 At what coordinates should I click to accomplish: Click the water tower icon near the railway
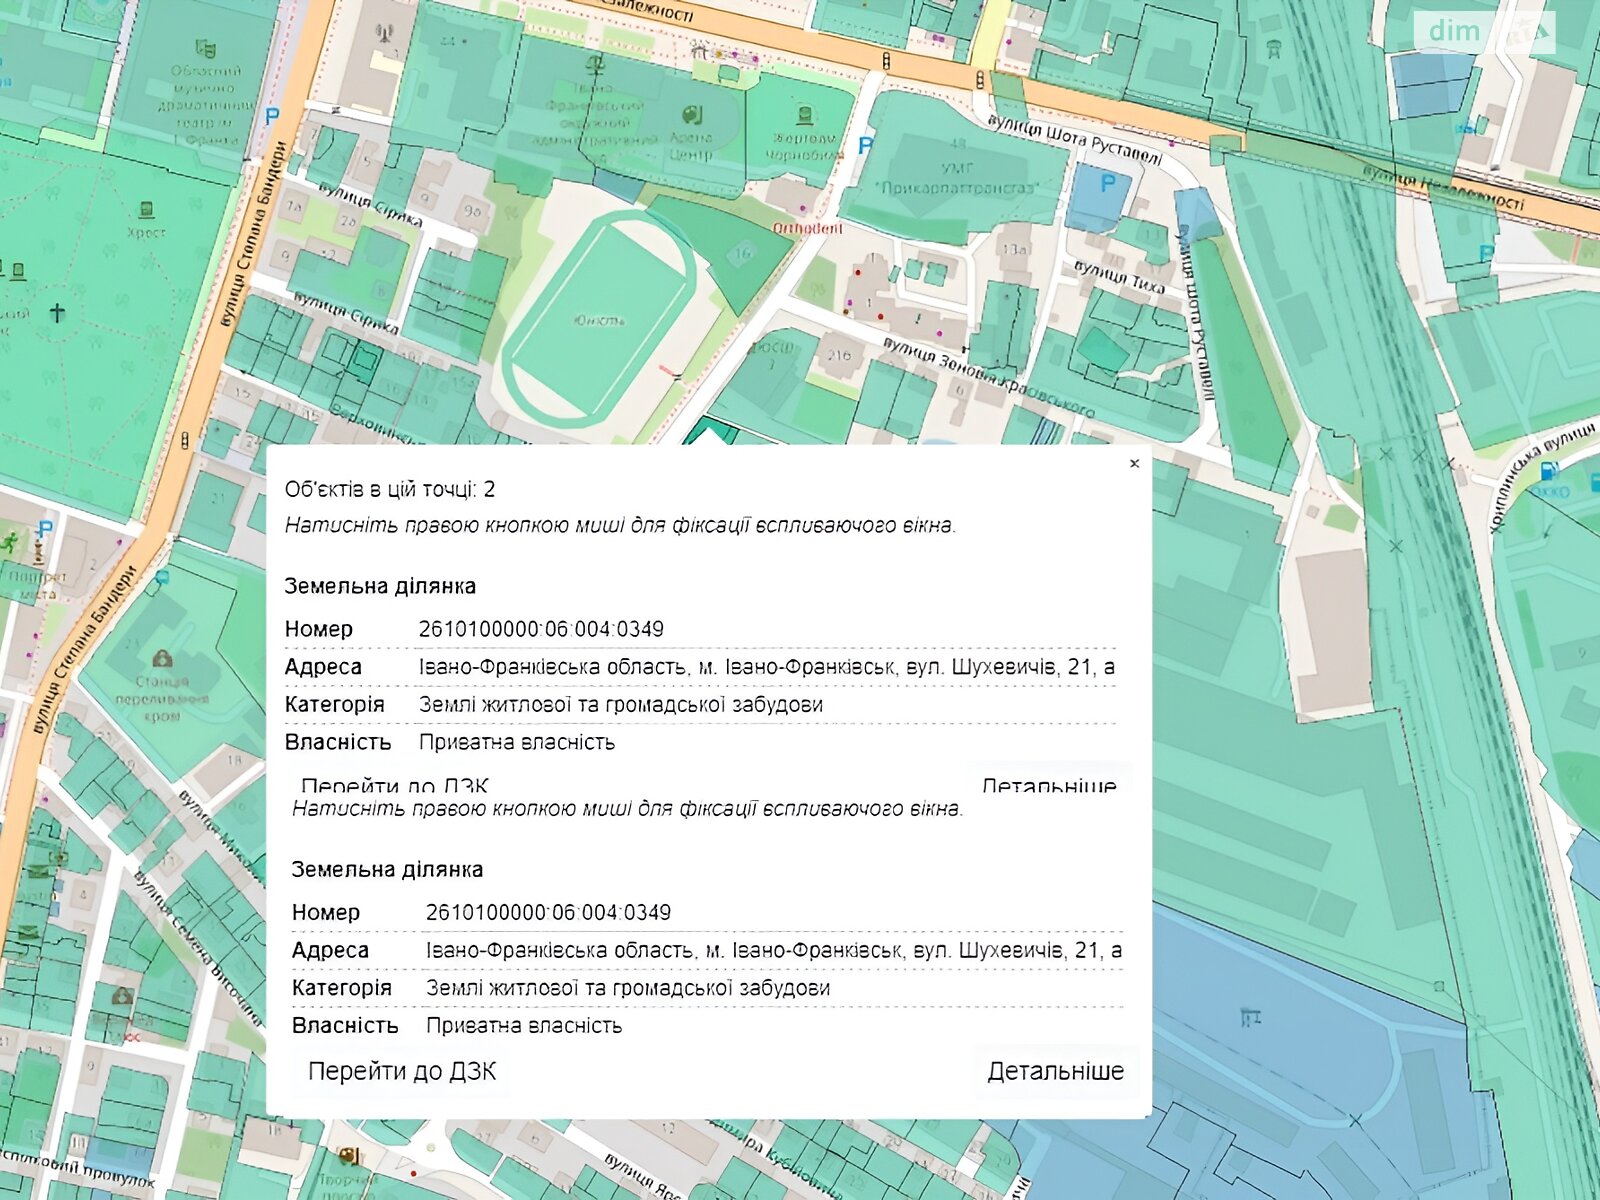click(1274, 48)
